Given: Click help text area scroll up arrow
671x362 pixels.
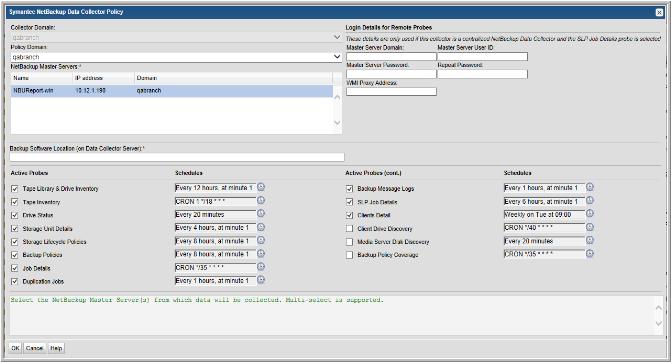Looking at the screenshot, I should [659, 308].
